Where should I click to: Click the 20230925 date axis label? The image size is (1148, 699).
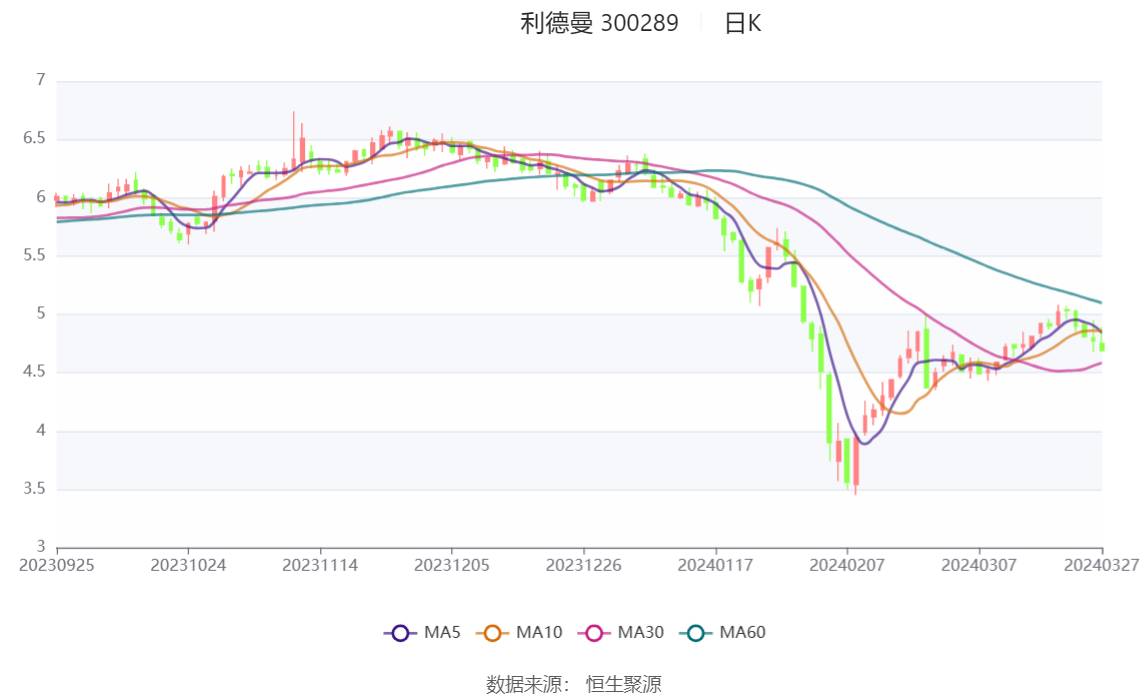56,566
